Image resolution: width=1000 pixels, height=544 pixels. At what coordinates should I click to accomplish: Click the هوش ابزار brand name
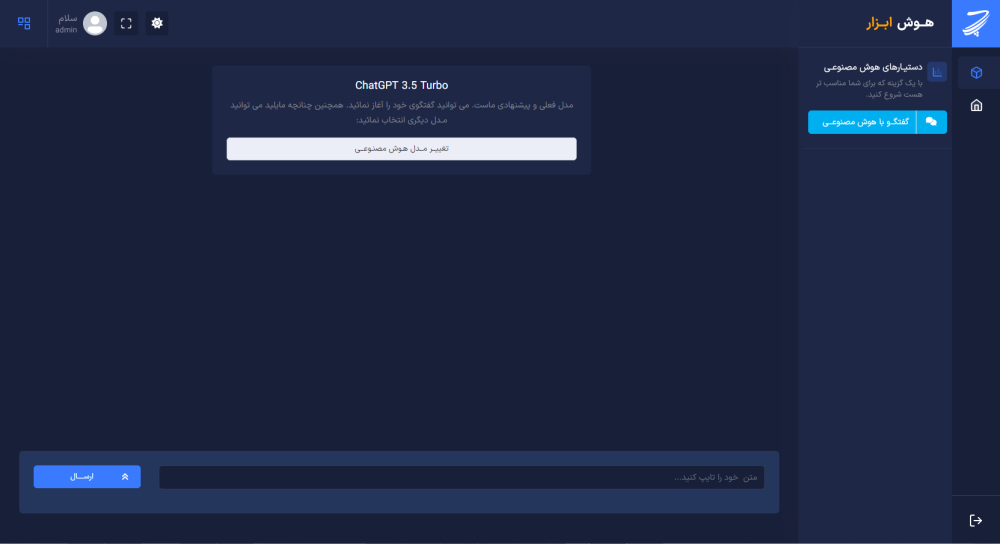tap(900, 23)
